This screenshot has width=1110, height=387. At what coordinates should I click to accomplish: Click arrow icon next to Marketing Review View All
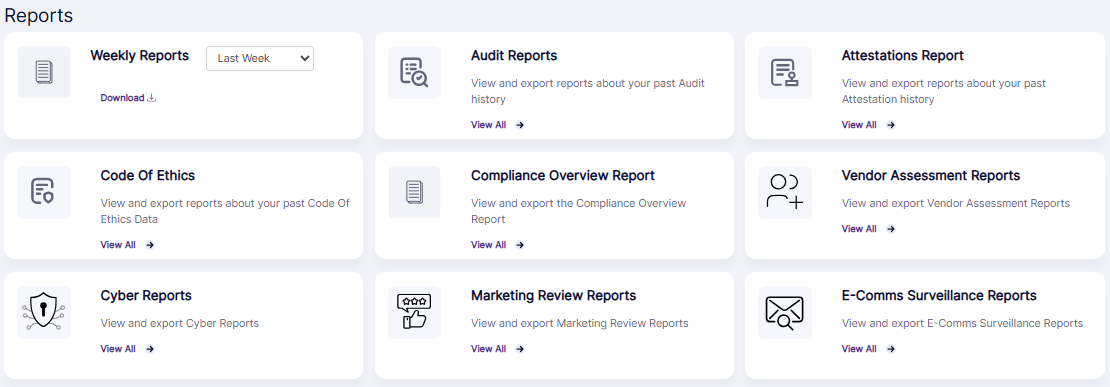pyautogui.click(x=520, y=349)
